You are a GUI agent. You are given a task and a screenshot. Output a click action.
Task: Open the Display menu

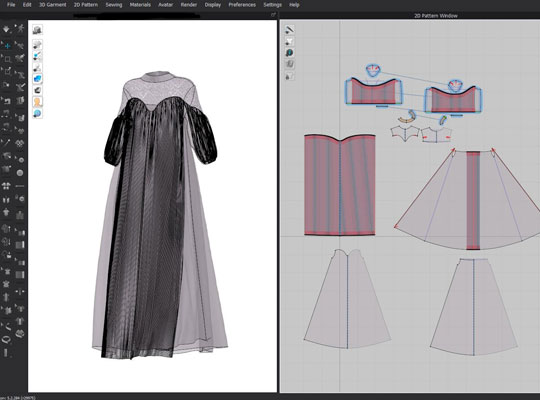click(x=213, y=5)
